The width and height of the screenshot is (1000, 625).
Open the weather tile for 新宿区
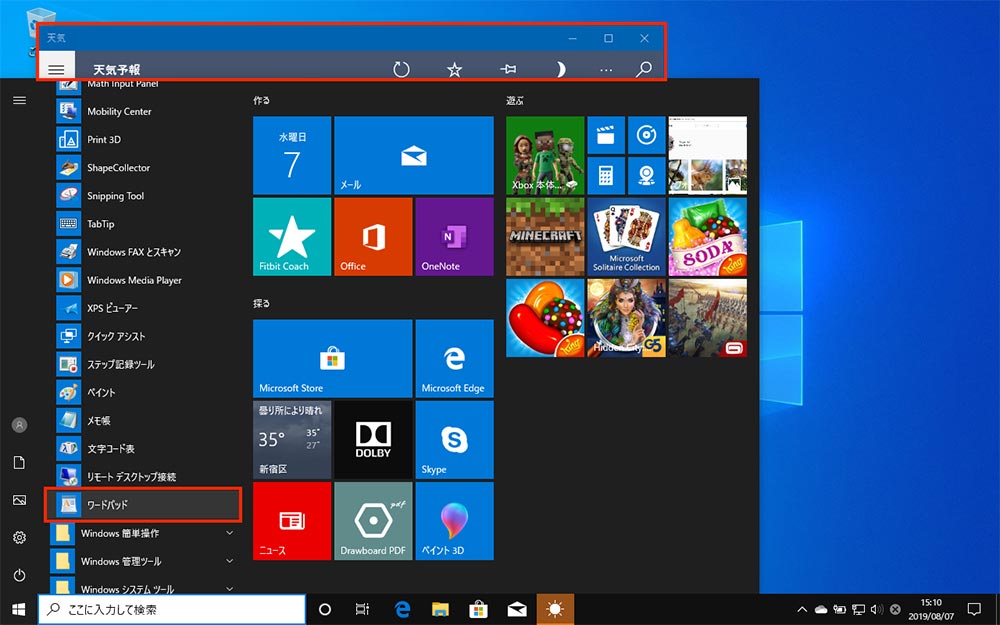coord(292,439)
